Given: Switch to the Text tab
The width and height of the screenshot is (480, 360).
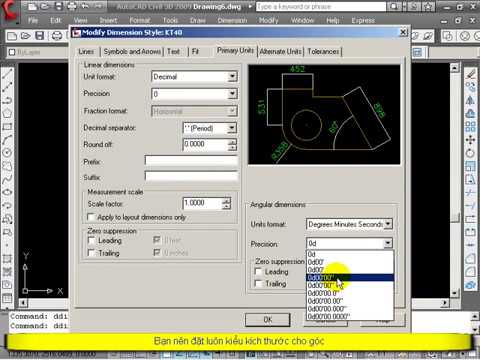Looking at the screenshot, I should pyautogui.click(x=173, y=51).
